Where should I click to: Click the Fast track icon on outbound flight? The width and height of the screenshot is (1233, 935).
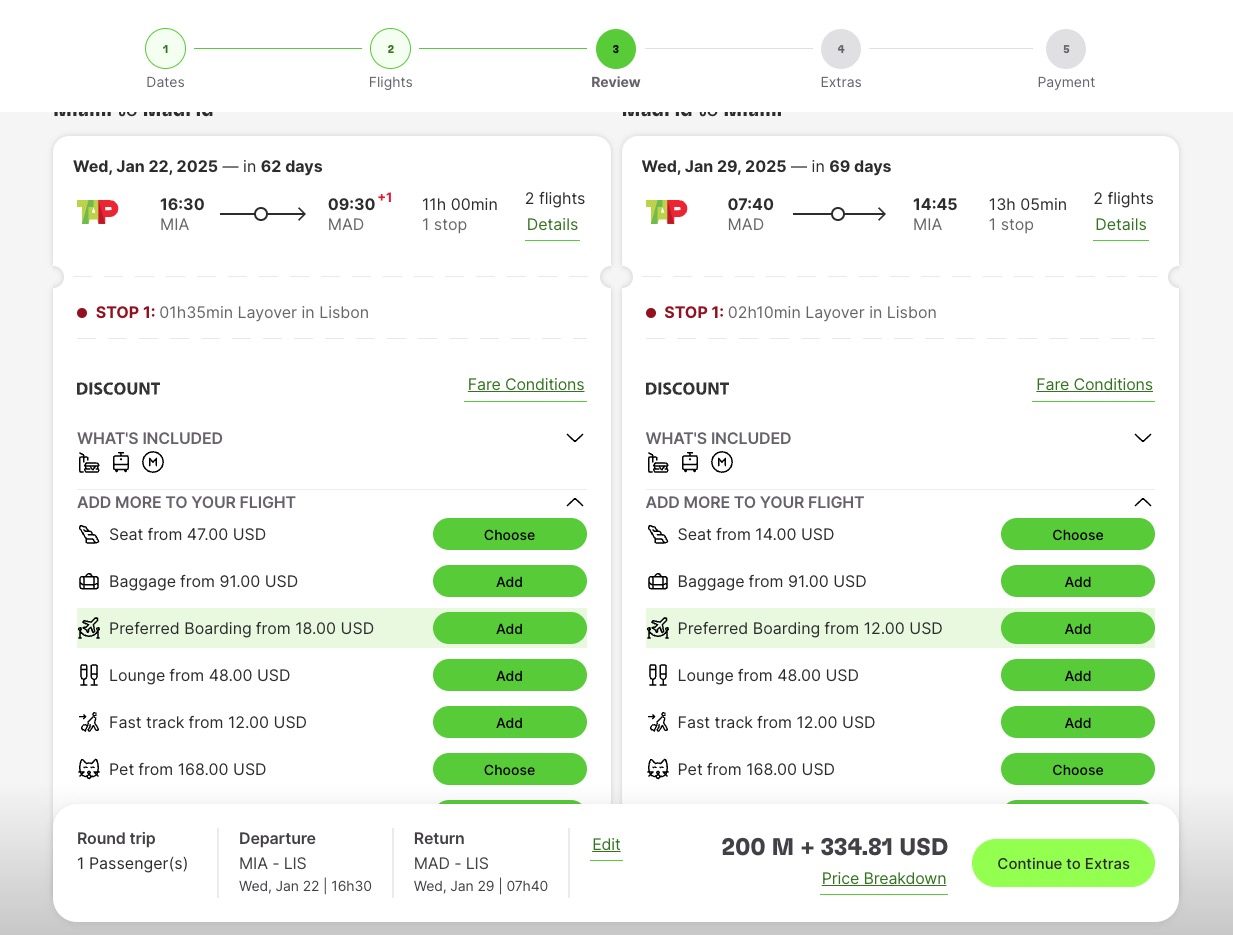(x=89, y=722)
